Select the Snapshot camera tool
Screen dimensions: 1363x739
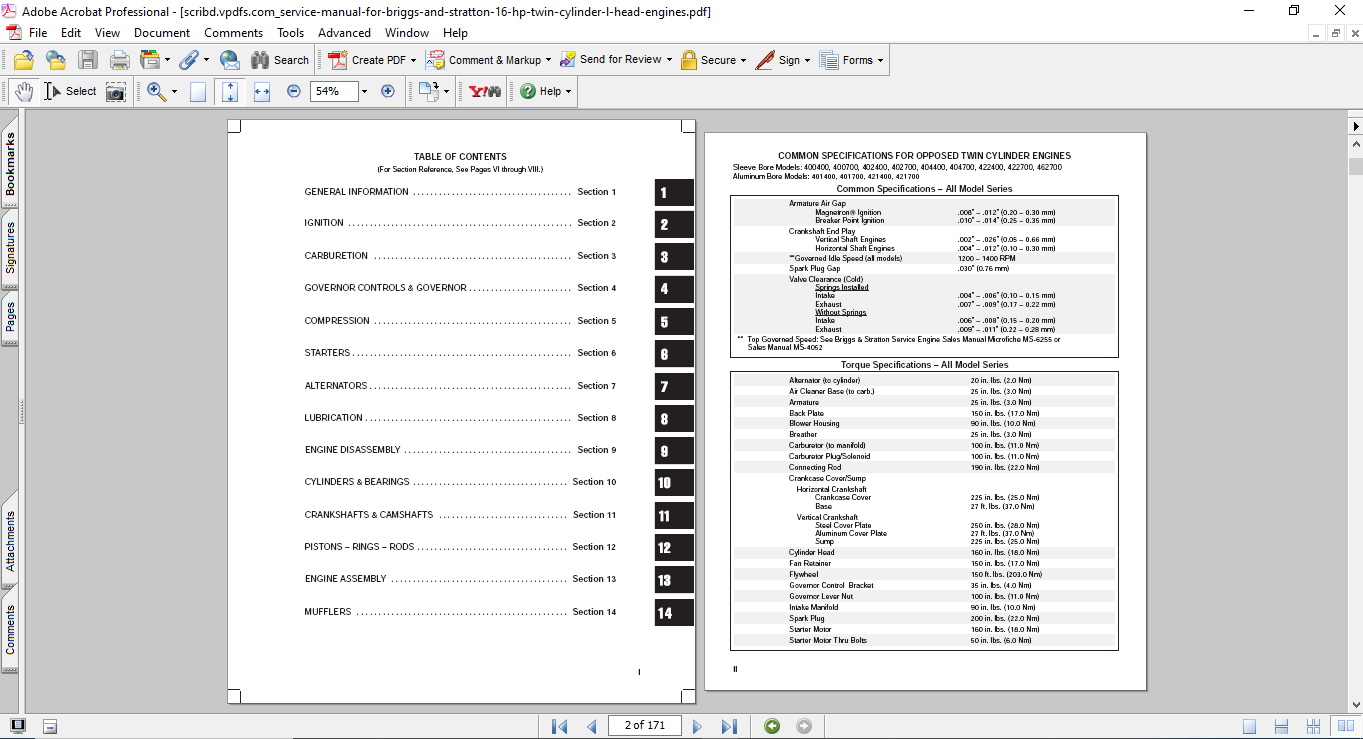[117, 92]
